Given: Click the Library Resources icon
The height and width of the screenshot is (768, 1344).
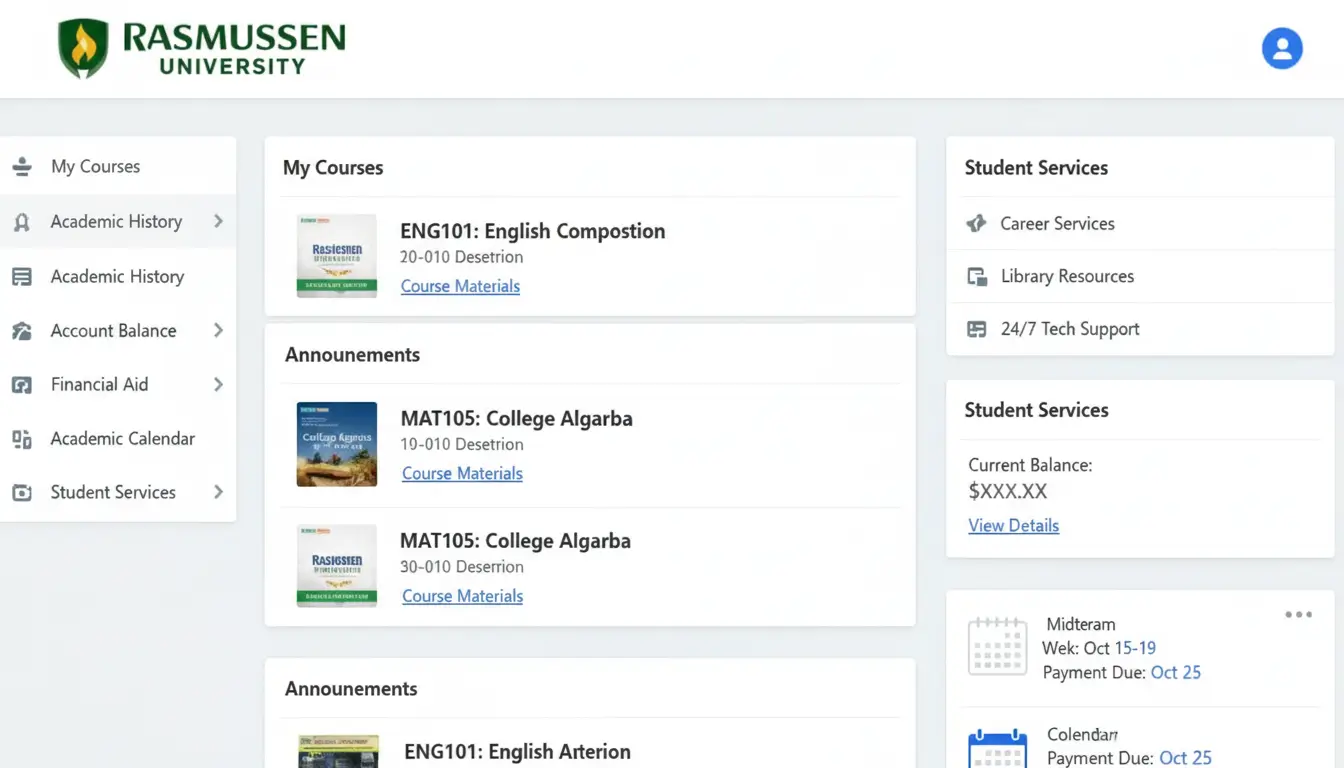Looking at the screenshot, I should pyautogui.click(x=977, y=277).
